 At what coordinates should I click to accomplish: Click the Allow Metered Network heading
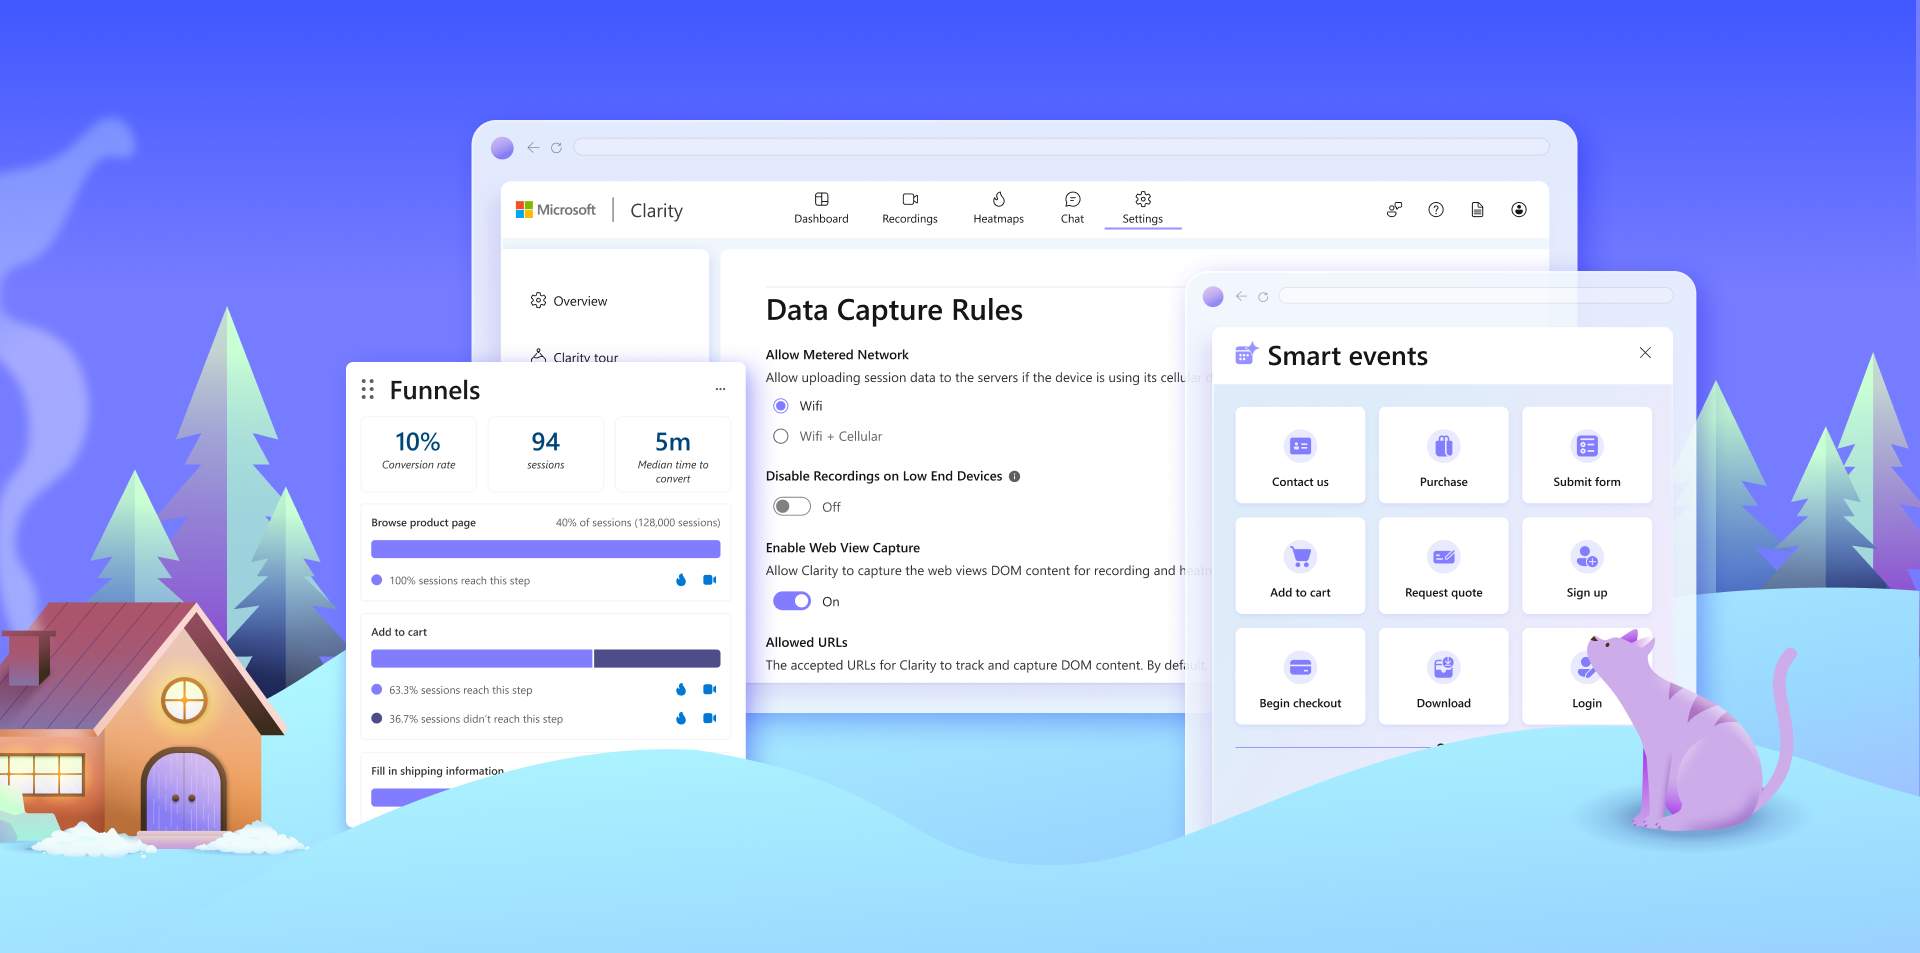pyautogui.click(x=837, y=355)
